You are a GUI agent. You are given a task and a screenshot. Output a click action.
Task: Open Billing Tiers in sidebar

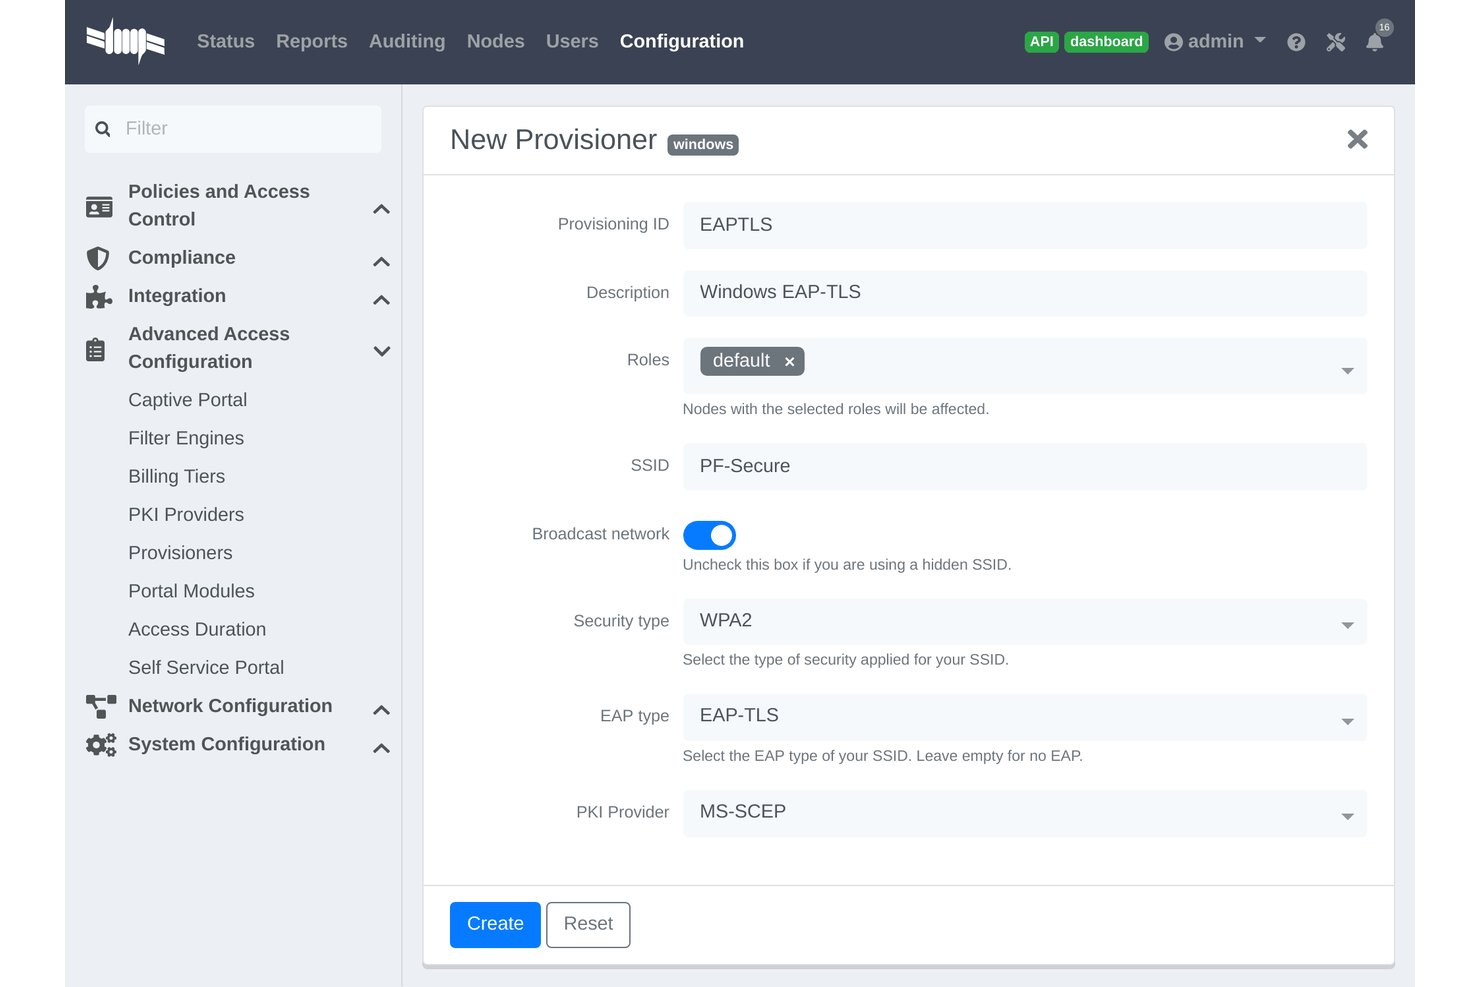(177, 477)
